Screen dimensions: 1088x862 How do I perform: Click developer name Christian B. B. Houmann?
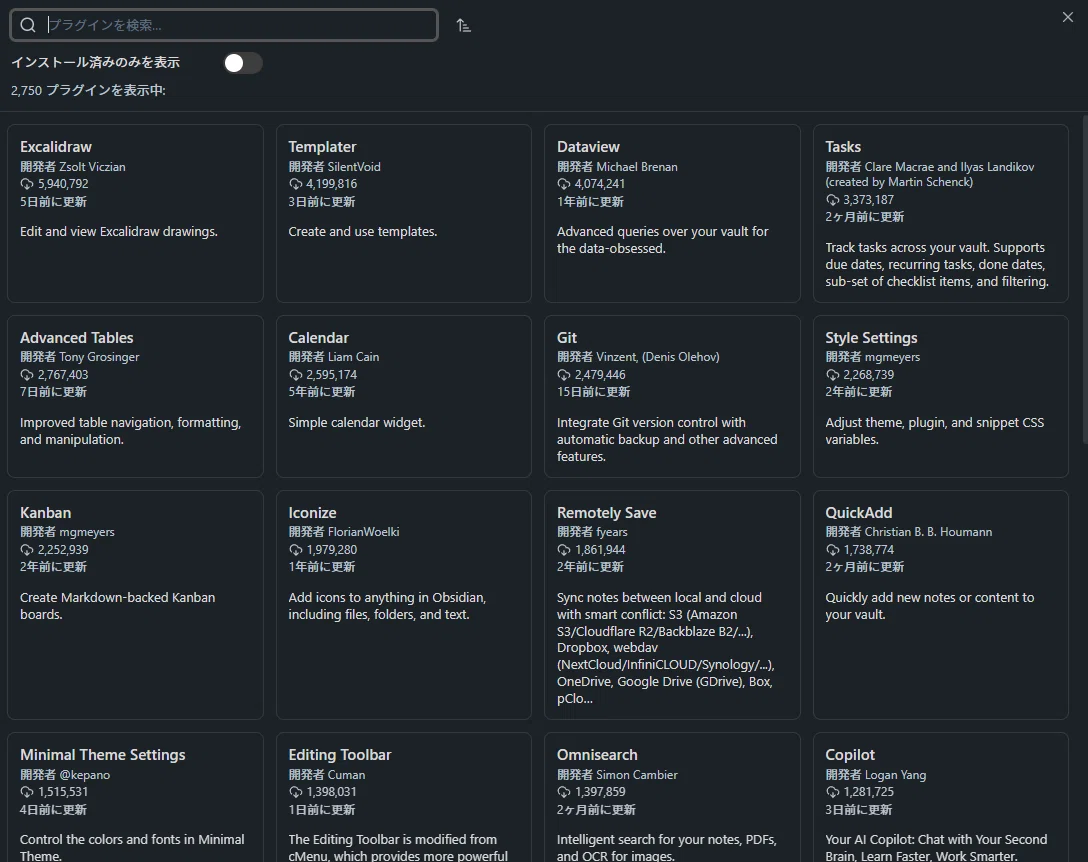point(928,532)
